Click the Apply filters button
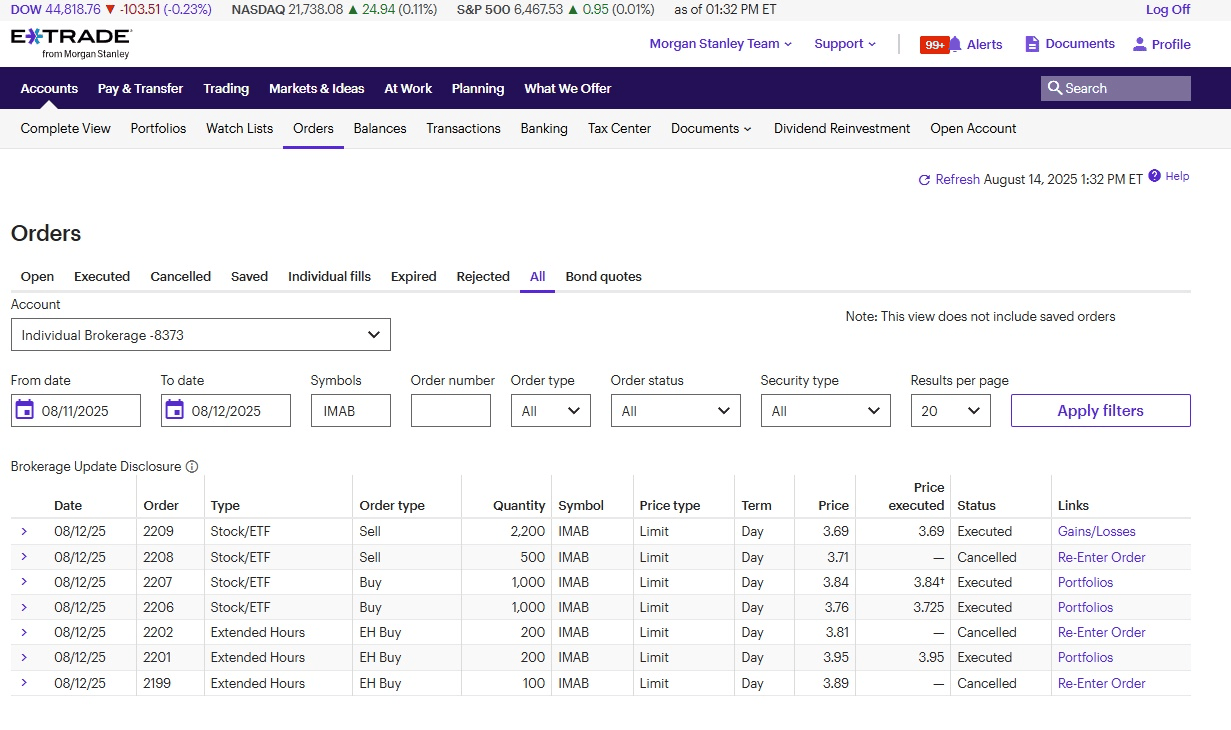Image resolution: width=1231 pixels, height=730 pixels. (x=1100, y=411)
